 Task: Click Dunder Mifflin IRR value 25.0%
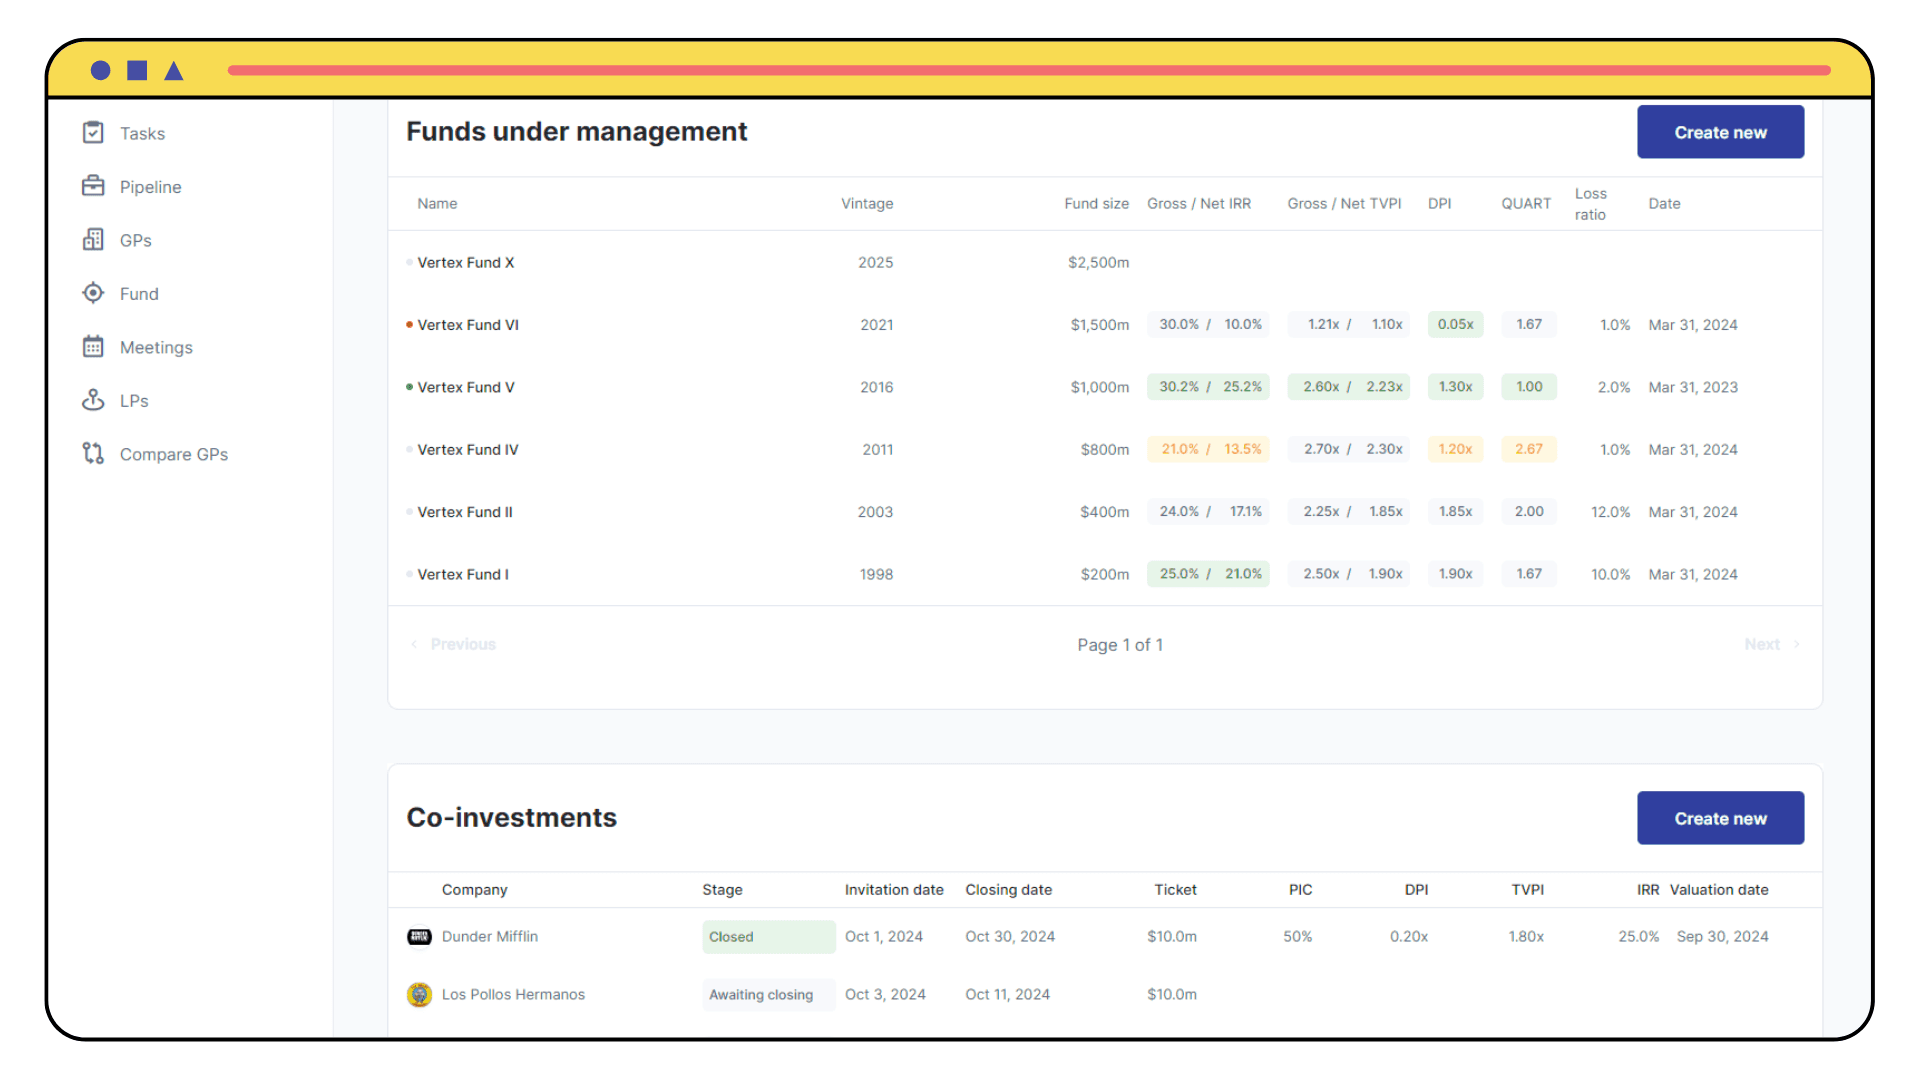(1638, 937)
